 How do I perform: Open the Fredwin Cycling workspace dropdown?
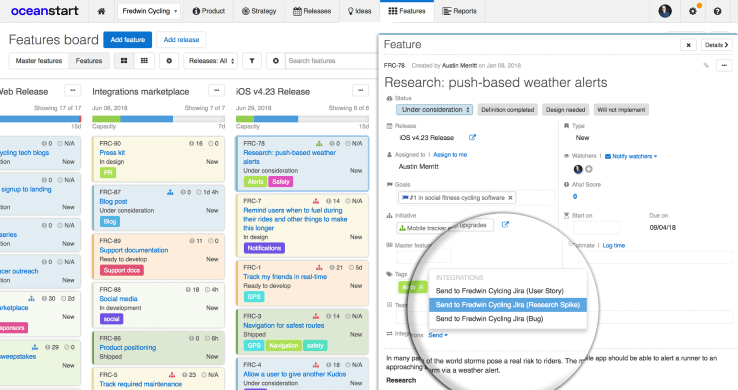[149, 11]
